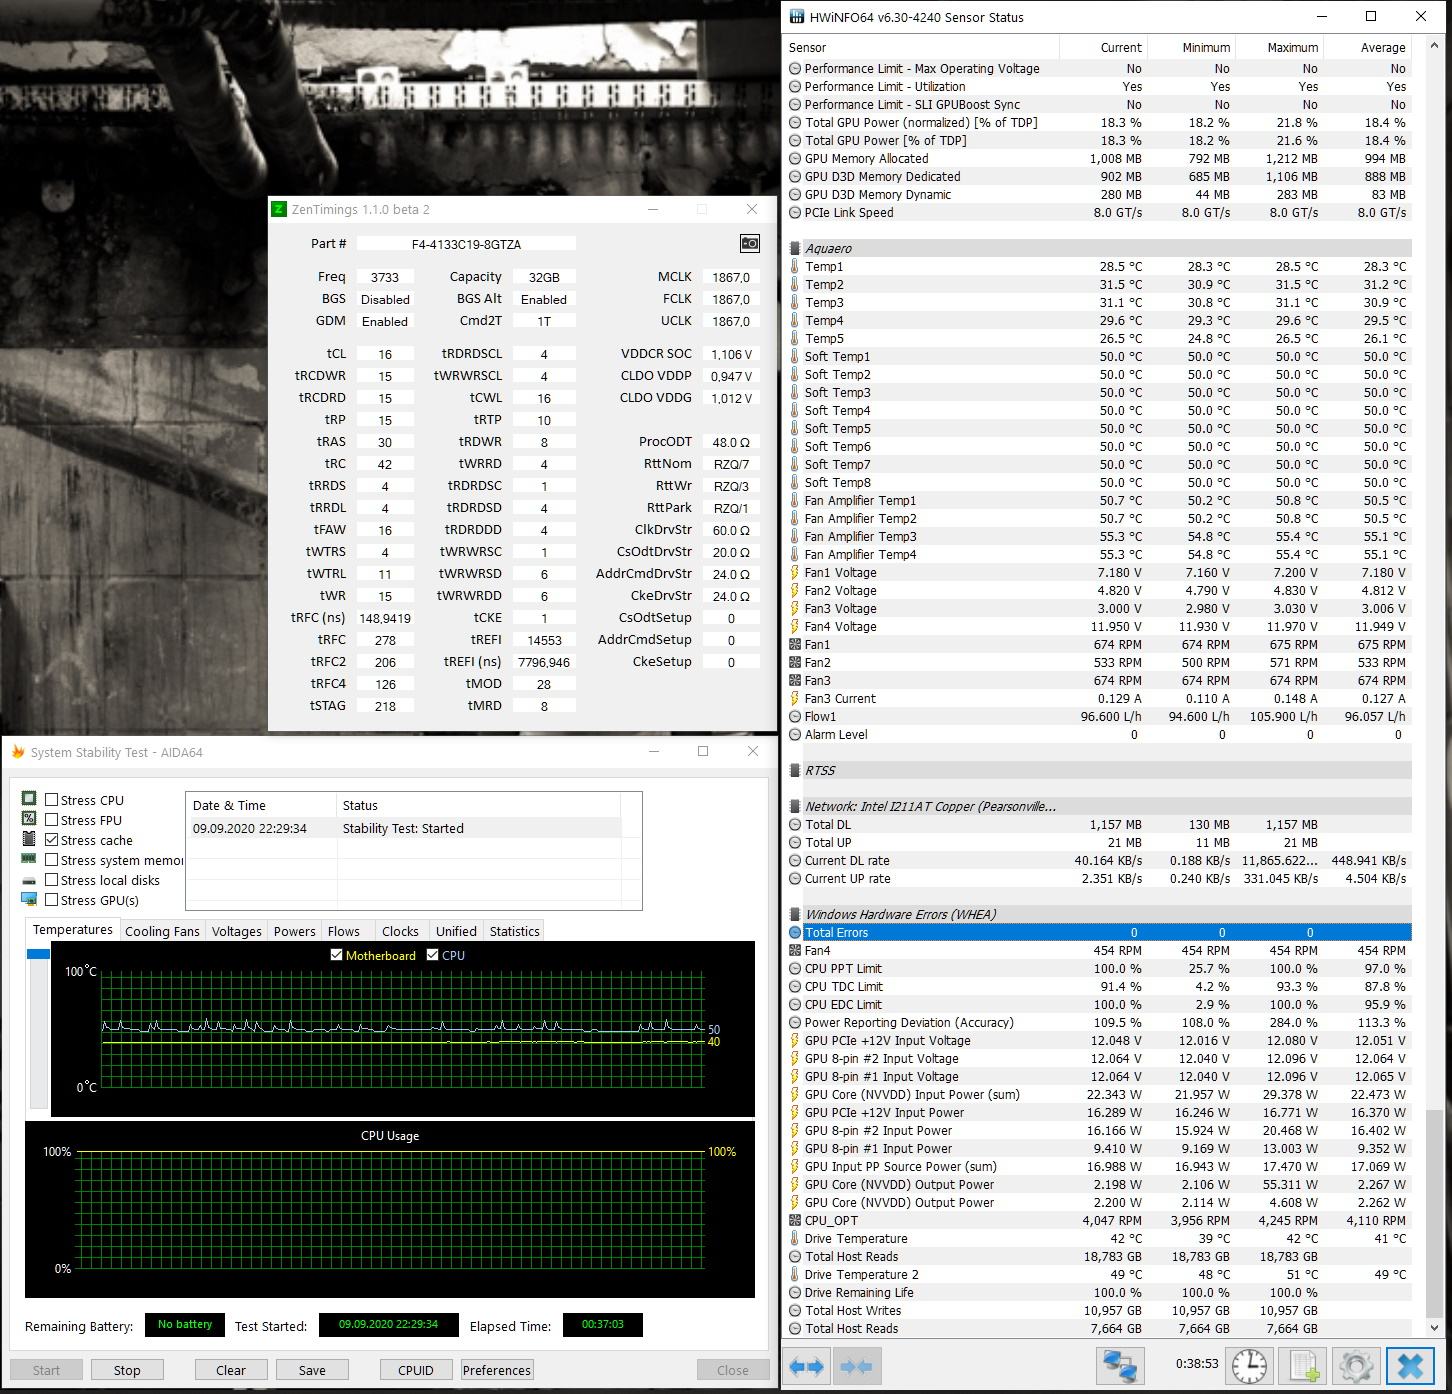The height and width of the screenshot is (1394, 1452).
Task: Open the Temperatures tab in AIDA64
Action: (72, 929)
